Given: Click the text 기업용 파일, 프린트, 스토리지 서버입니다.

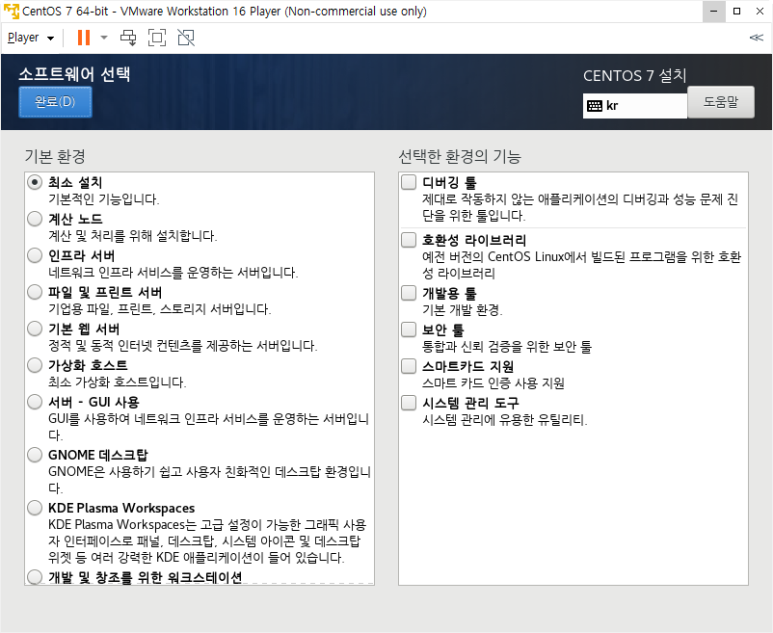Looking at the screenshot, I should pyautogui.click(x=160, y=309).
